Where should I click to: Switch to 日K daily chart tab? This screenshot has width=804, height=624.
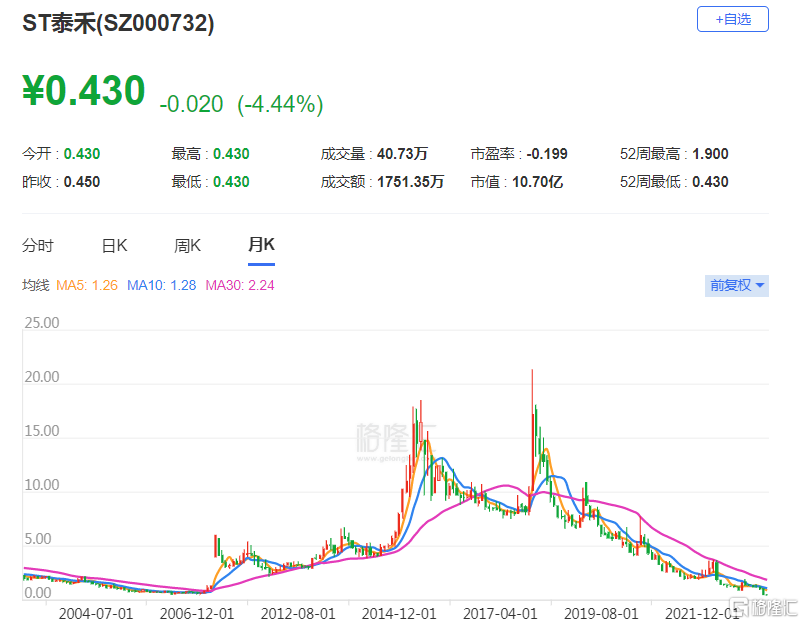tap(114, 246)
